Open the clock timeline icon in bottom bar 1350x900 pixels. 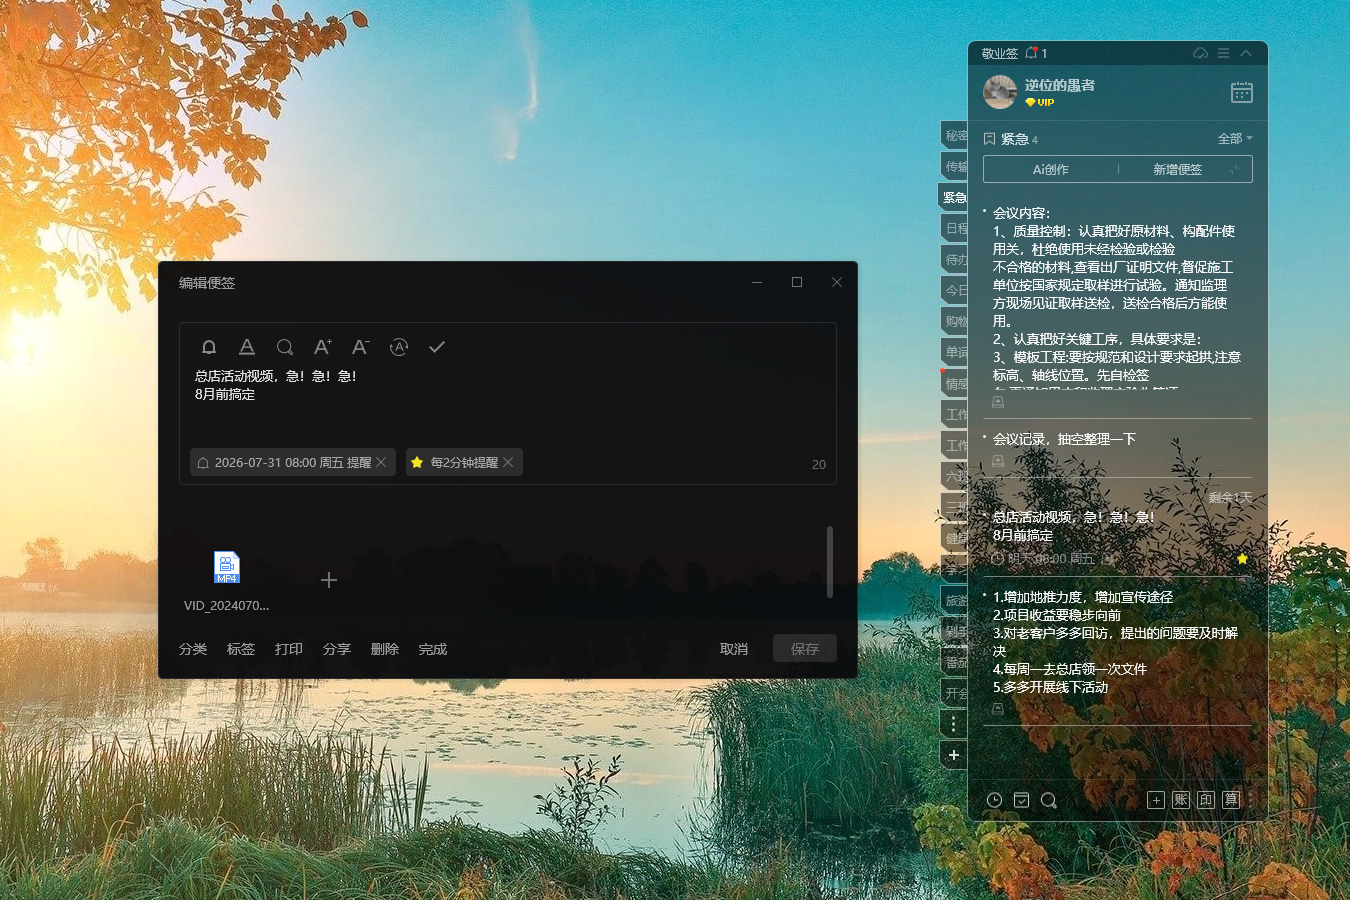tap(994, 800)
